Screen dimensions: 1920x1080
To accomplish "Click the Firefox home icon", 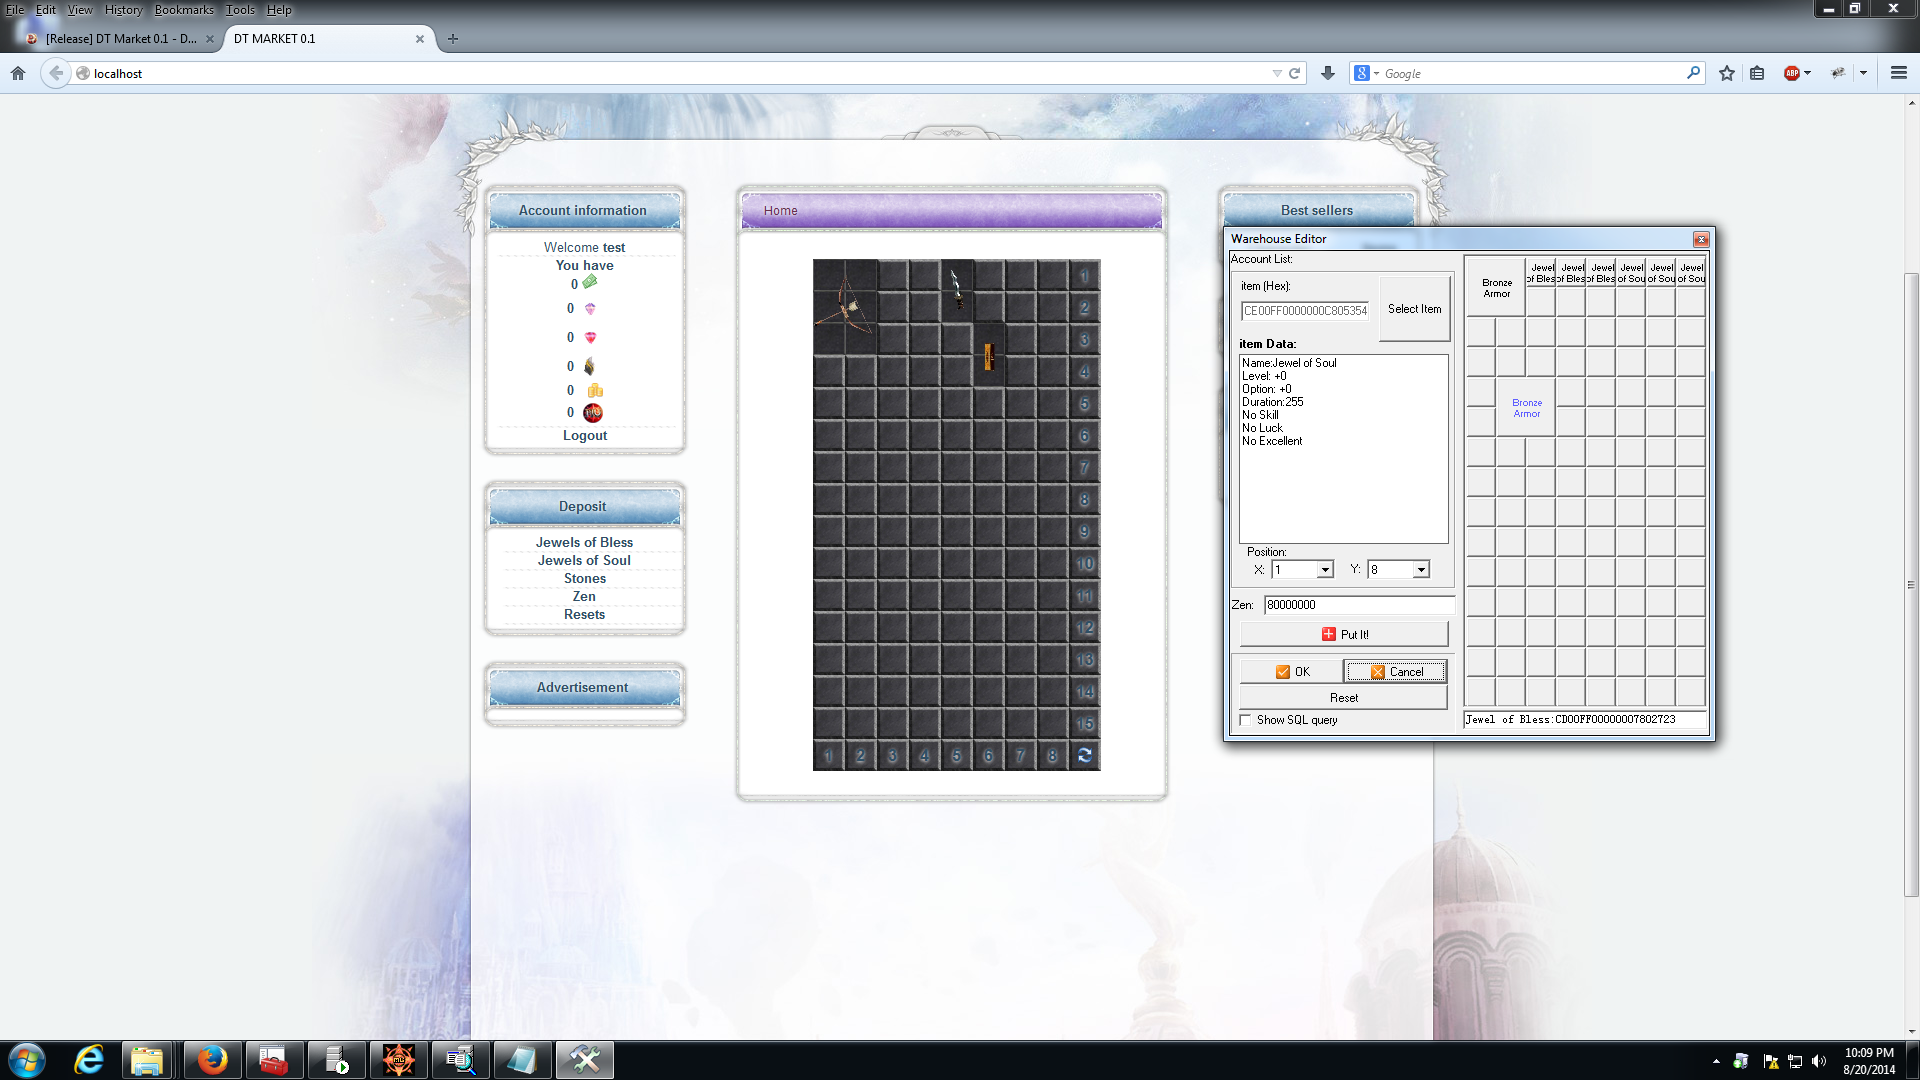I will tap(18, 73).
